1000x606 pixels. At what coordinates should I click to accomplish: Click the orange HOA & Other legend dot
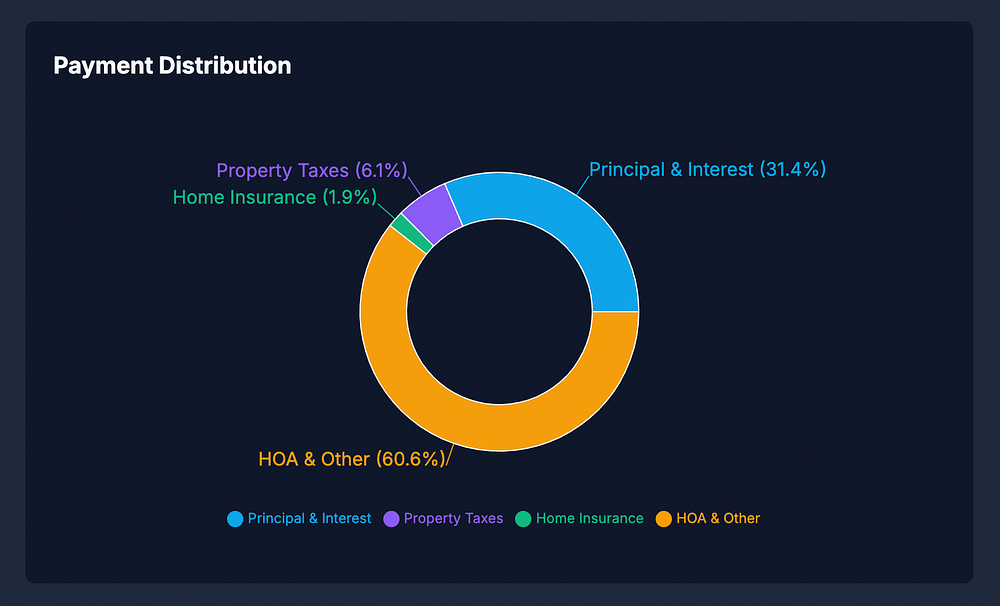(663, 519)
